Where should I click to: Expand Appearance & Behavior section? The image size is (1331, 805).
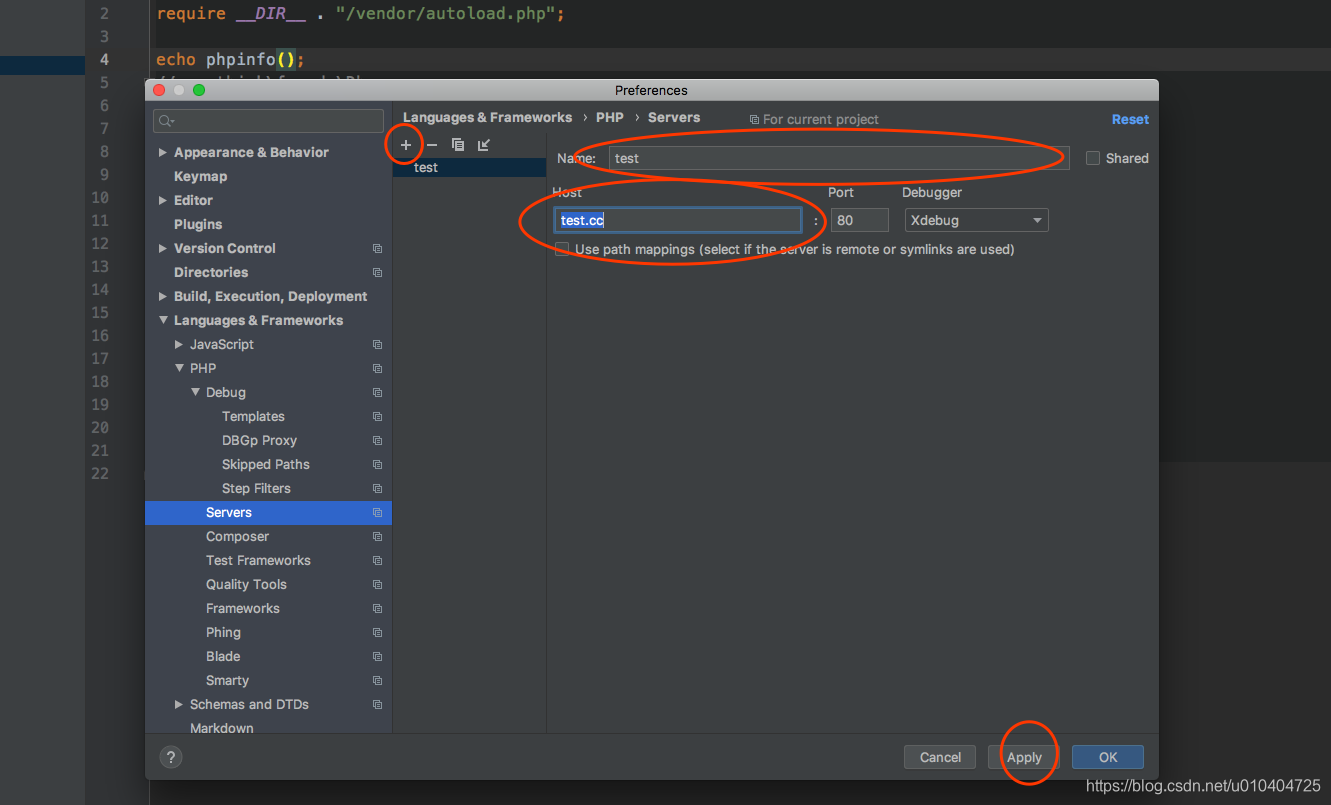tap(163, 152)
